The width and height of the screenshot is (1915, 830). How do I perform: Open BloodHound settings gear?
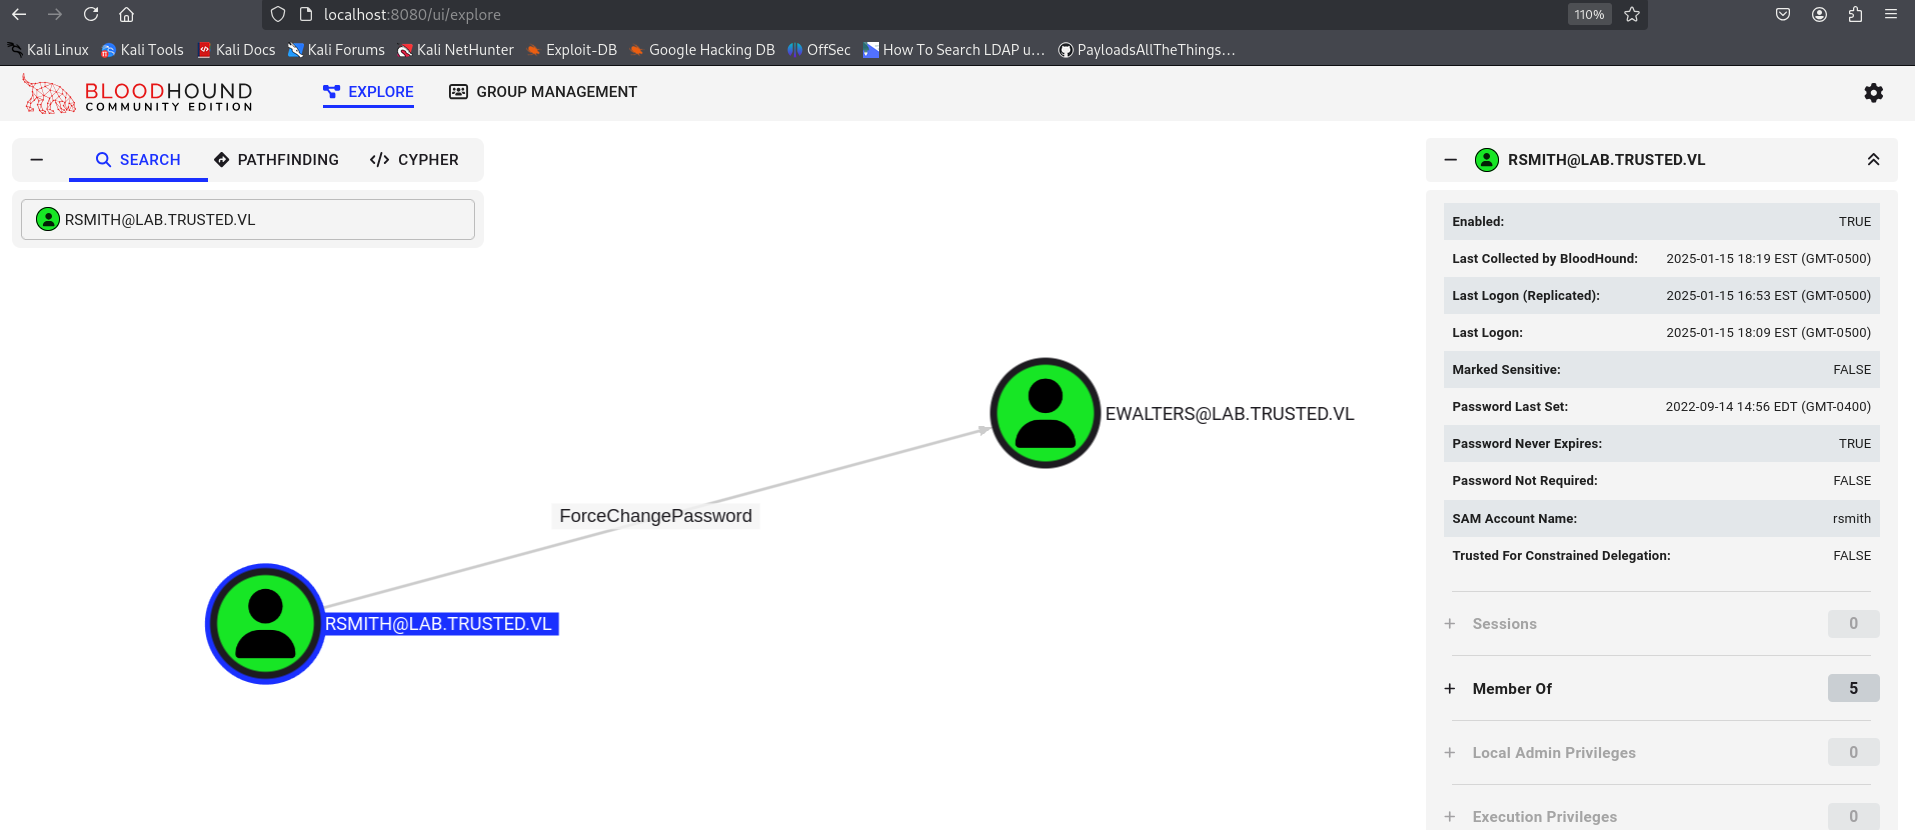pyautogui.click(x=1873, y=92)
